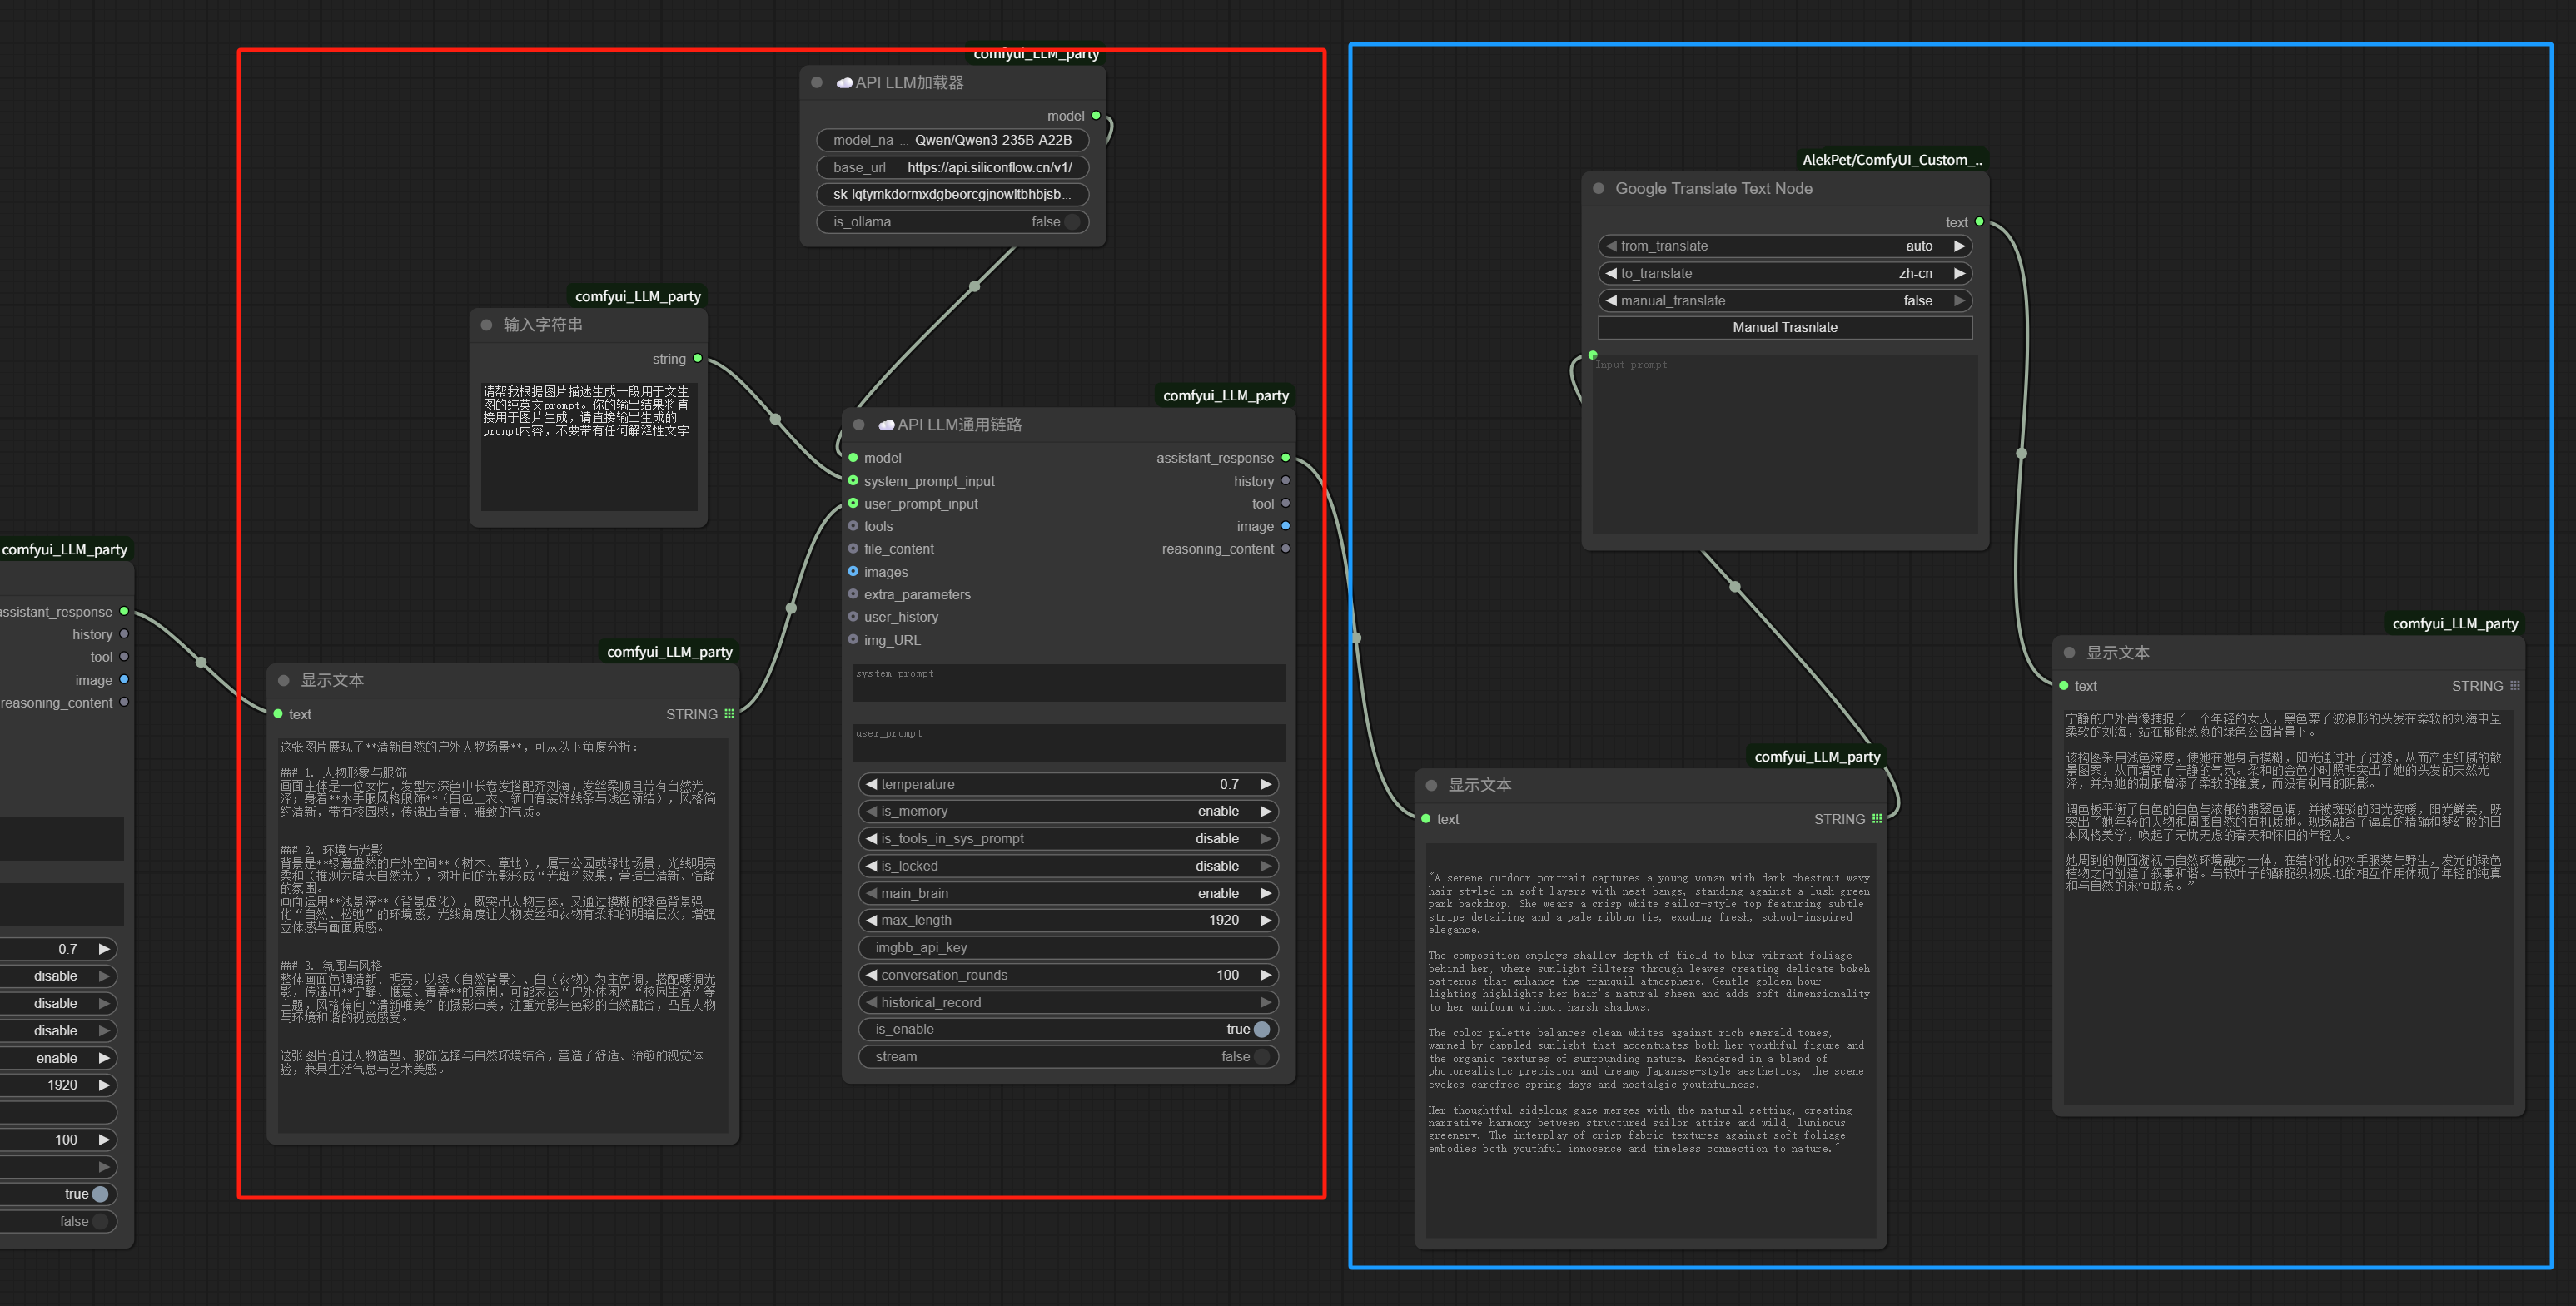This screenshot has height=1306, width=2576.
Task: Click right arrow on is_memory option
Action: 1265,811
